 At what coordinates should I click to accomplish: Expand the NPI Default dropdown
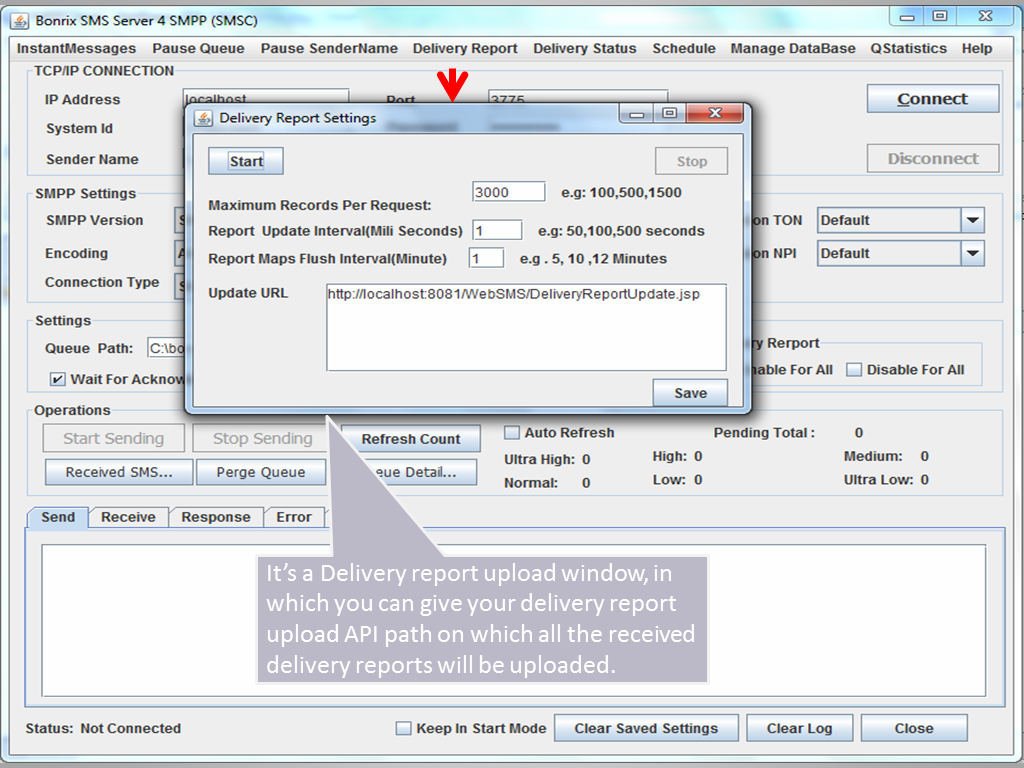coord(972,253)
